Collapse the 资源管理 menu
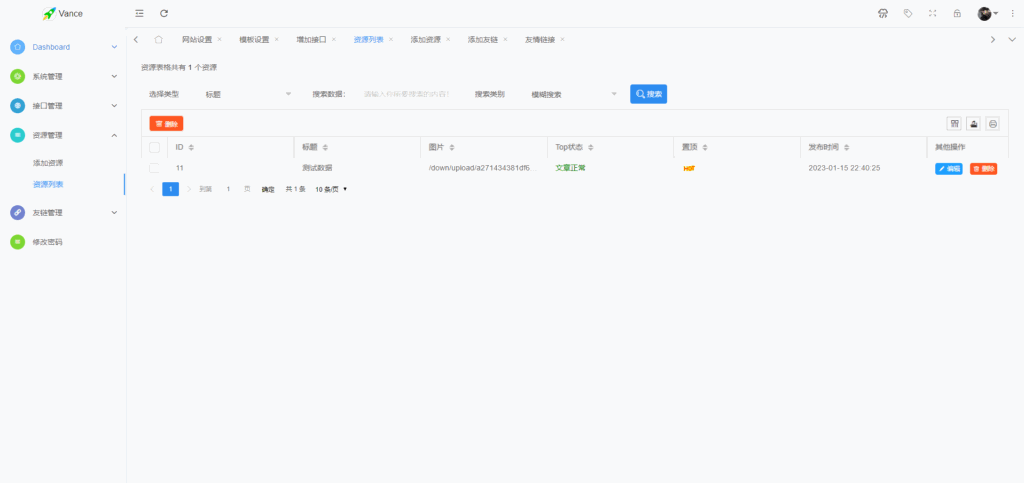 (x=114, y=135)
